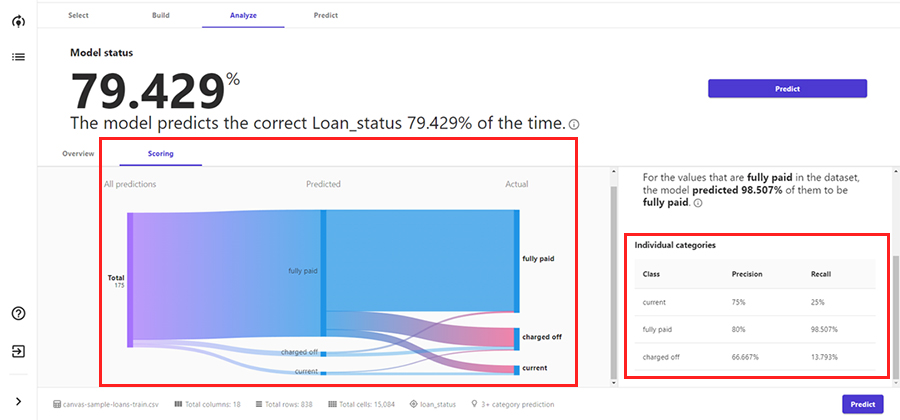Click info icon after 'fully paid' explanation
Image resolution: width=900 pixels, height=420 pixels.
[x=697, y=203]
